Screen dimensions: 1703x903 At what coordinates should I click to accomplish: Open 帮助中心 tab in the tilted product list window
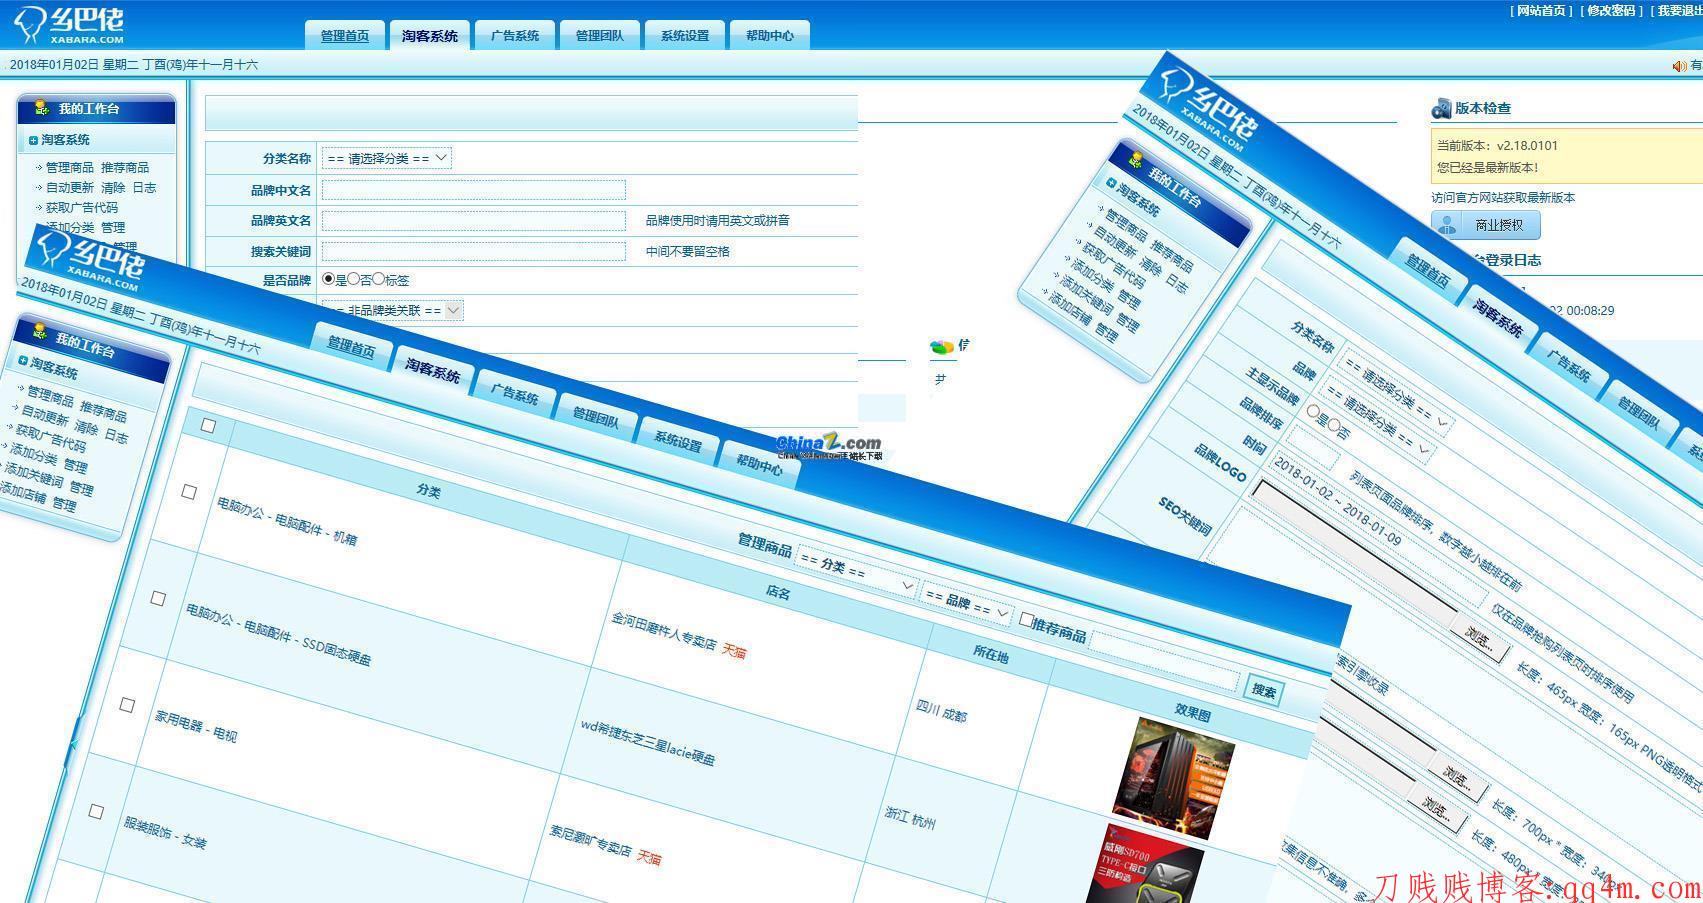coord(760,464)
